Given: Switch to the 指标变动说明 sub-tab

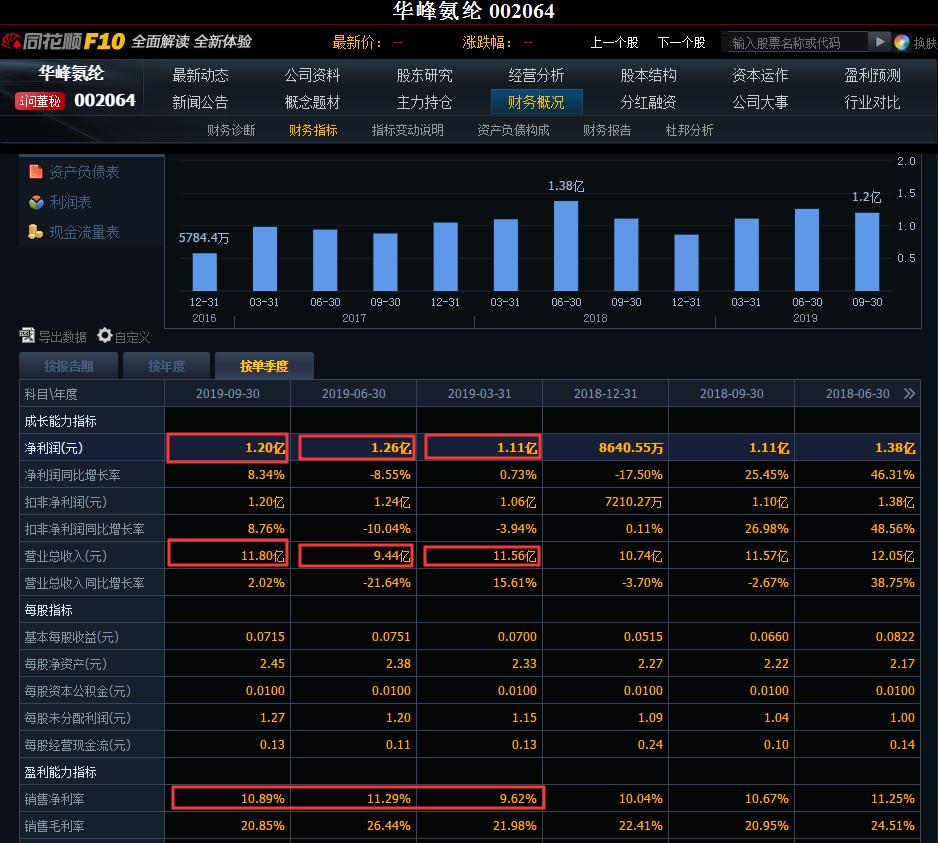Looking at the screenshot, I should tap(407, 130).
